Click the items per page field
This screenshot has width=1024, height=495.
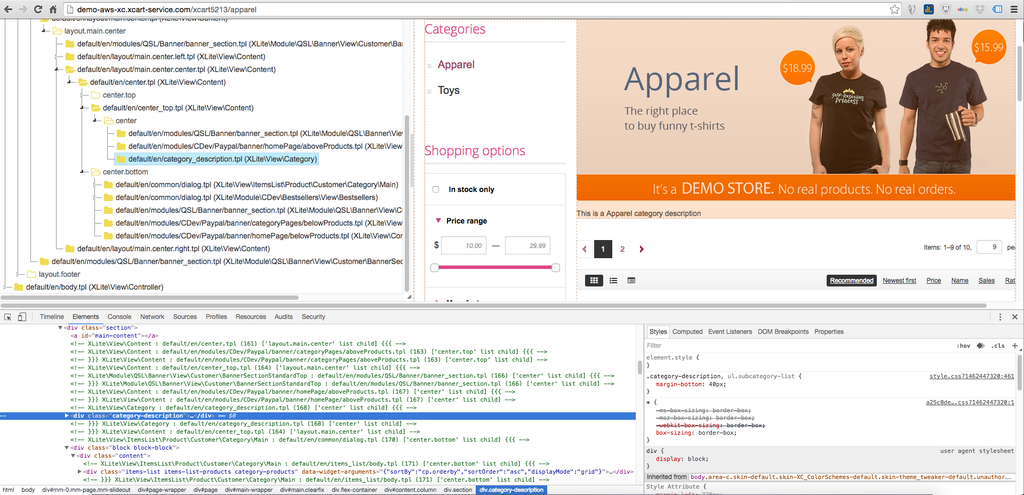click(x=989, y=247)
